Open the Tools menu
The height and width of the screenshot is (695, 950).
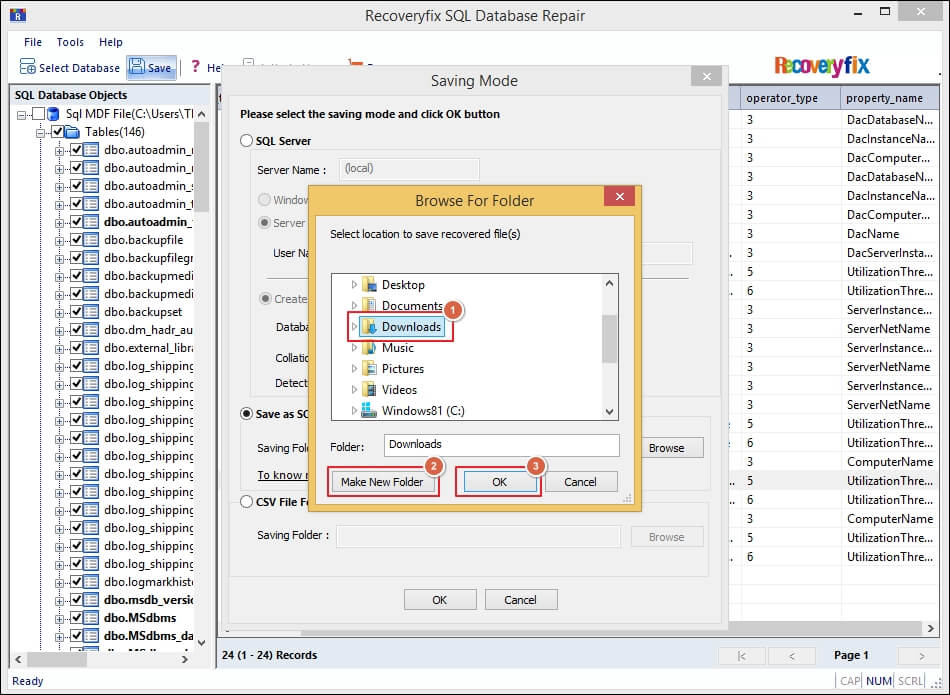coord(70,42)
